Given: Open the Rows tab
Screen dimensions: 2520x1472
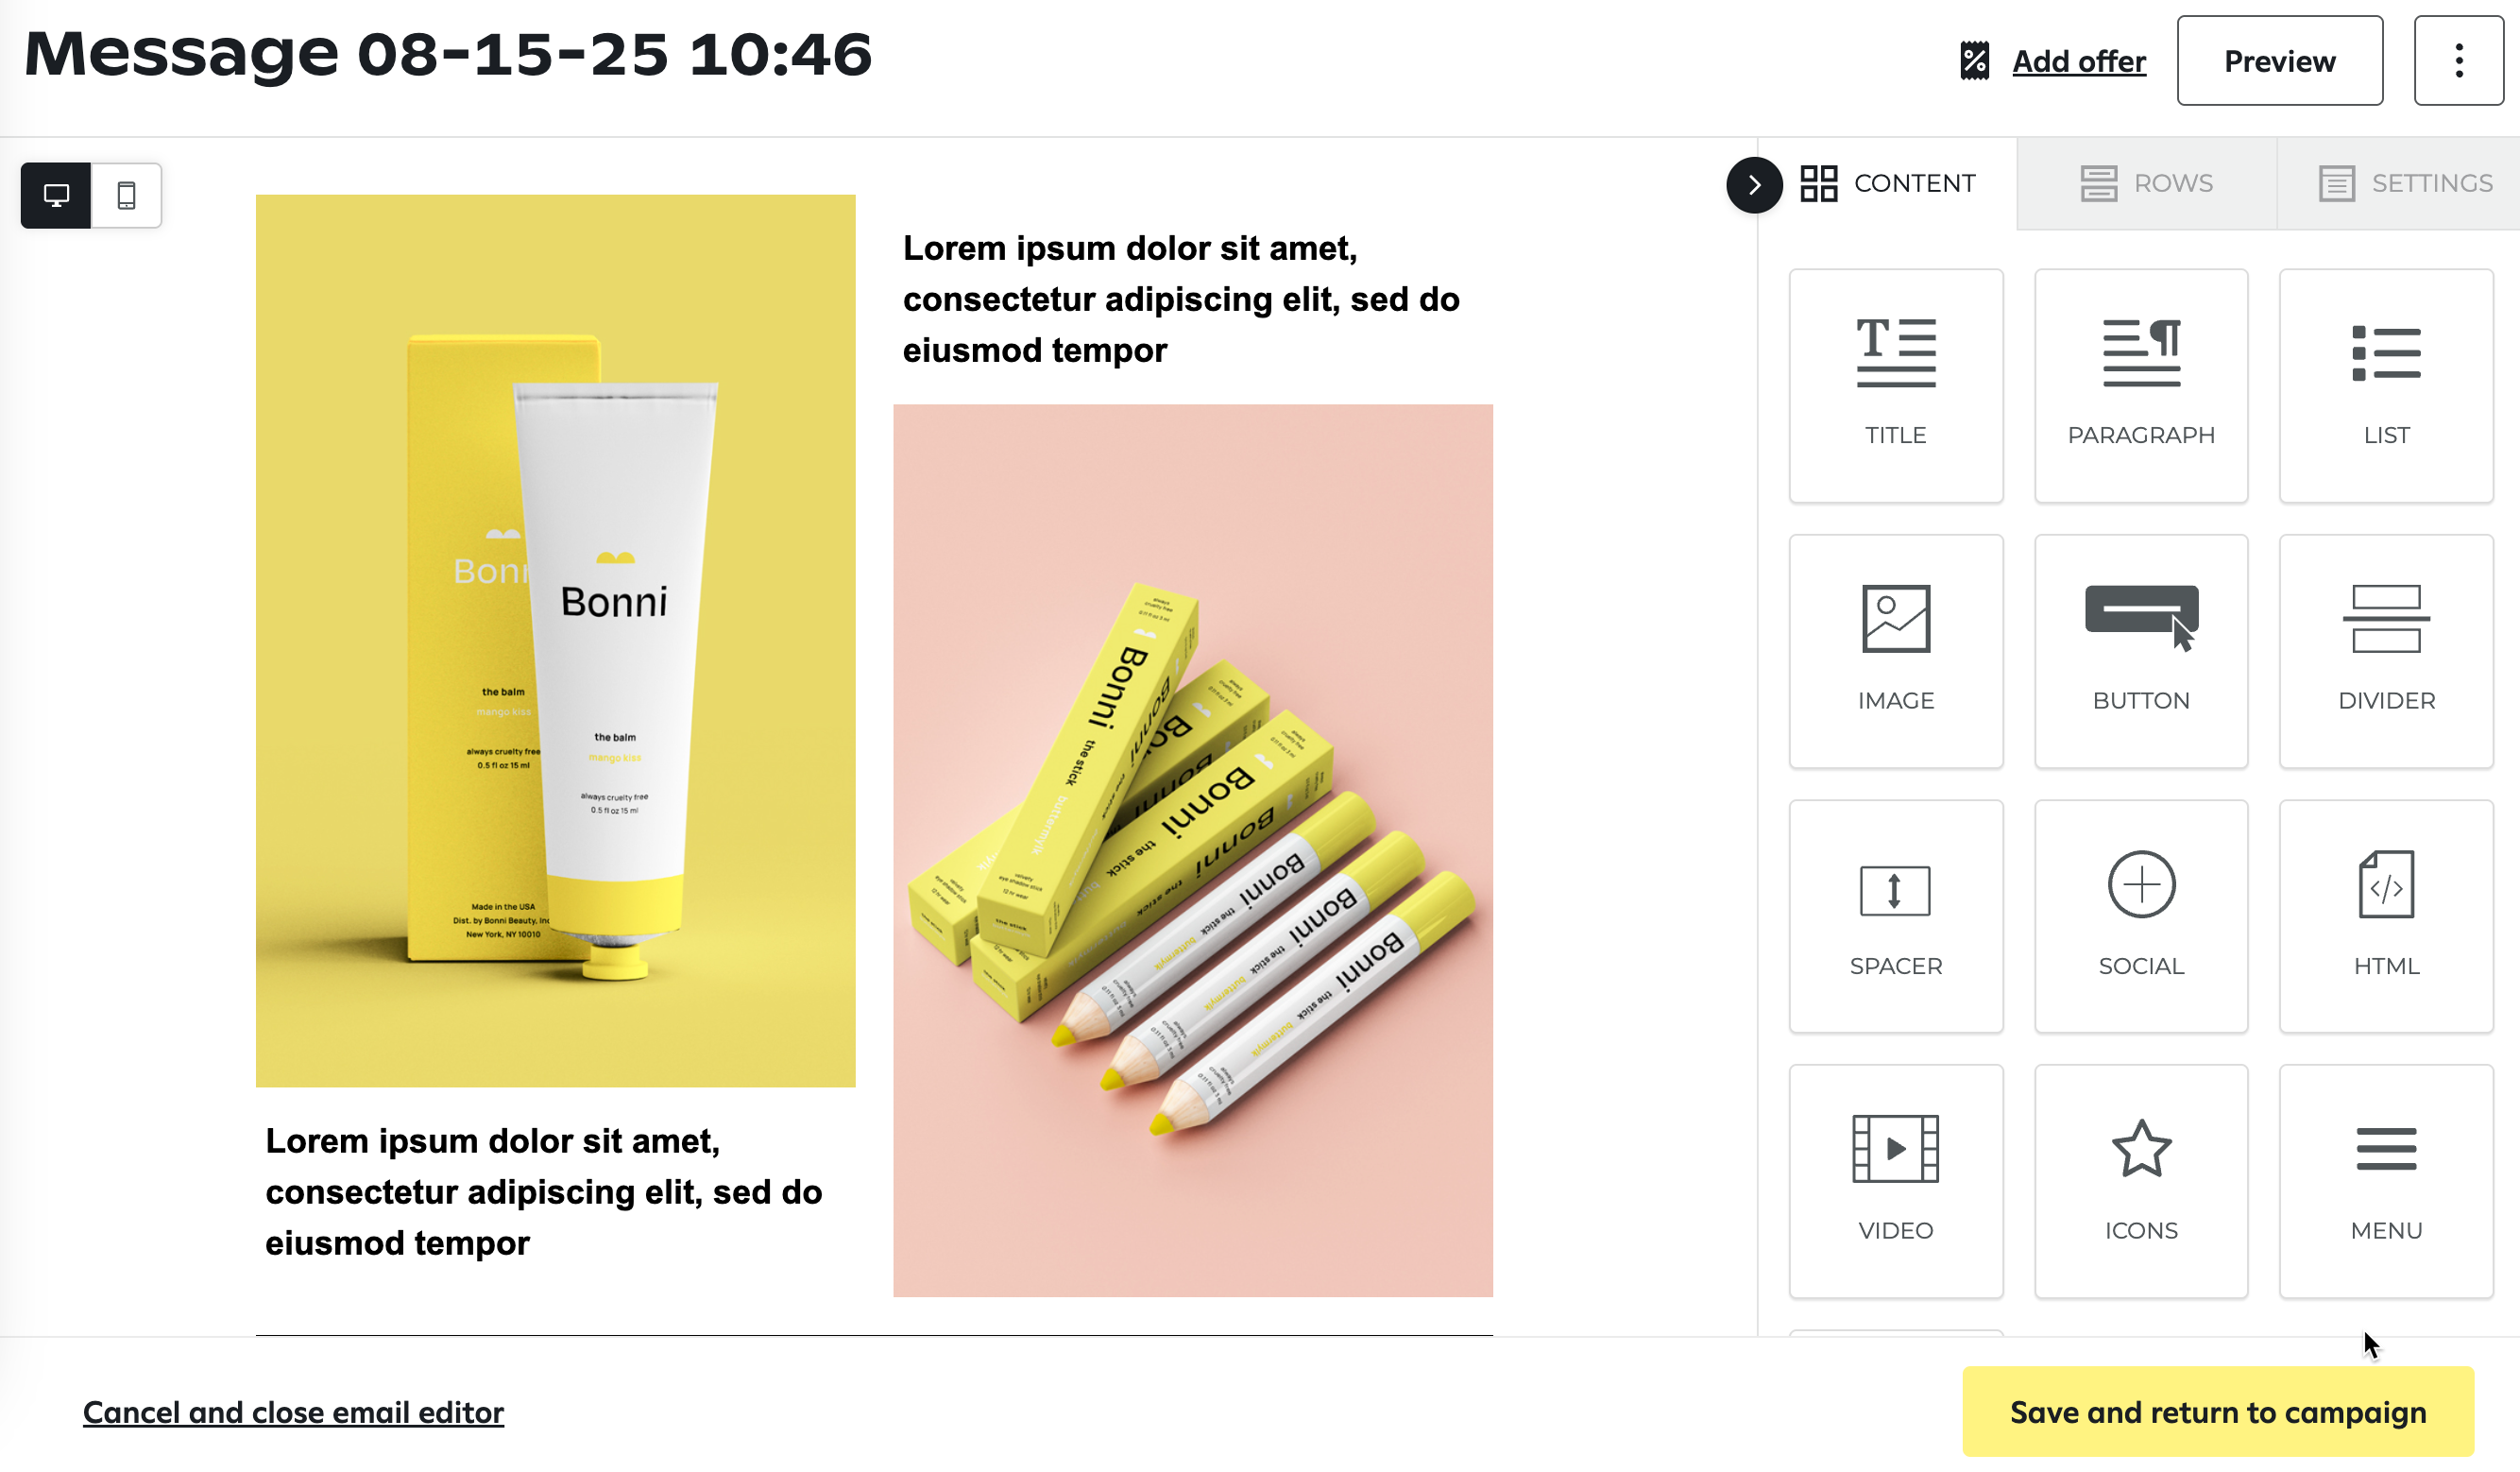Looking at the screenshot, I should (2146, 184).
